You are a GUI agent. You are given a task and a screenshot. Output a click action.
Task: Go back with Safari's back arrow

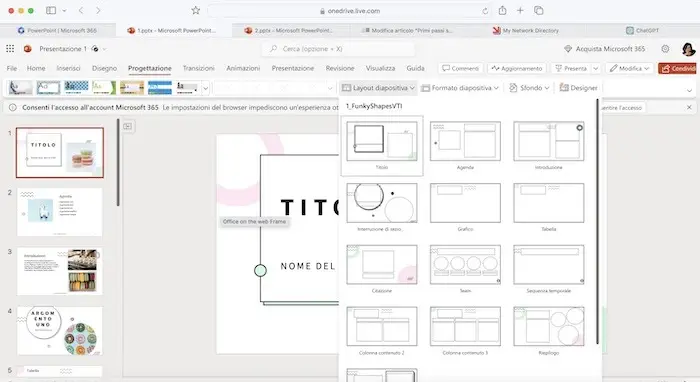point(81,10)
